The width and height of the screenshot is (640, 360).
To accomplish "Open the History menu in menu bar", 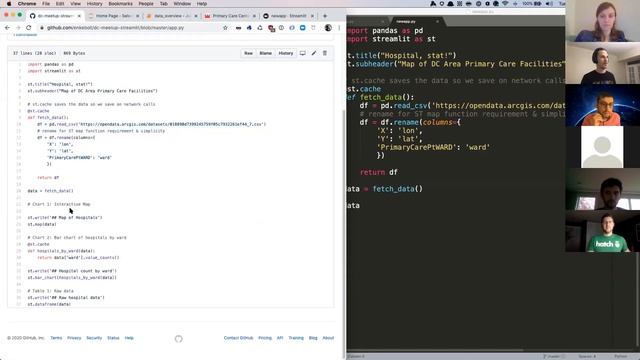I will tap(94, 4).
